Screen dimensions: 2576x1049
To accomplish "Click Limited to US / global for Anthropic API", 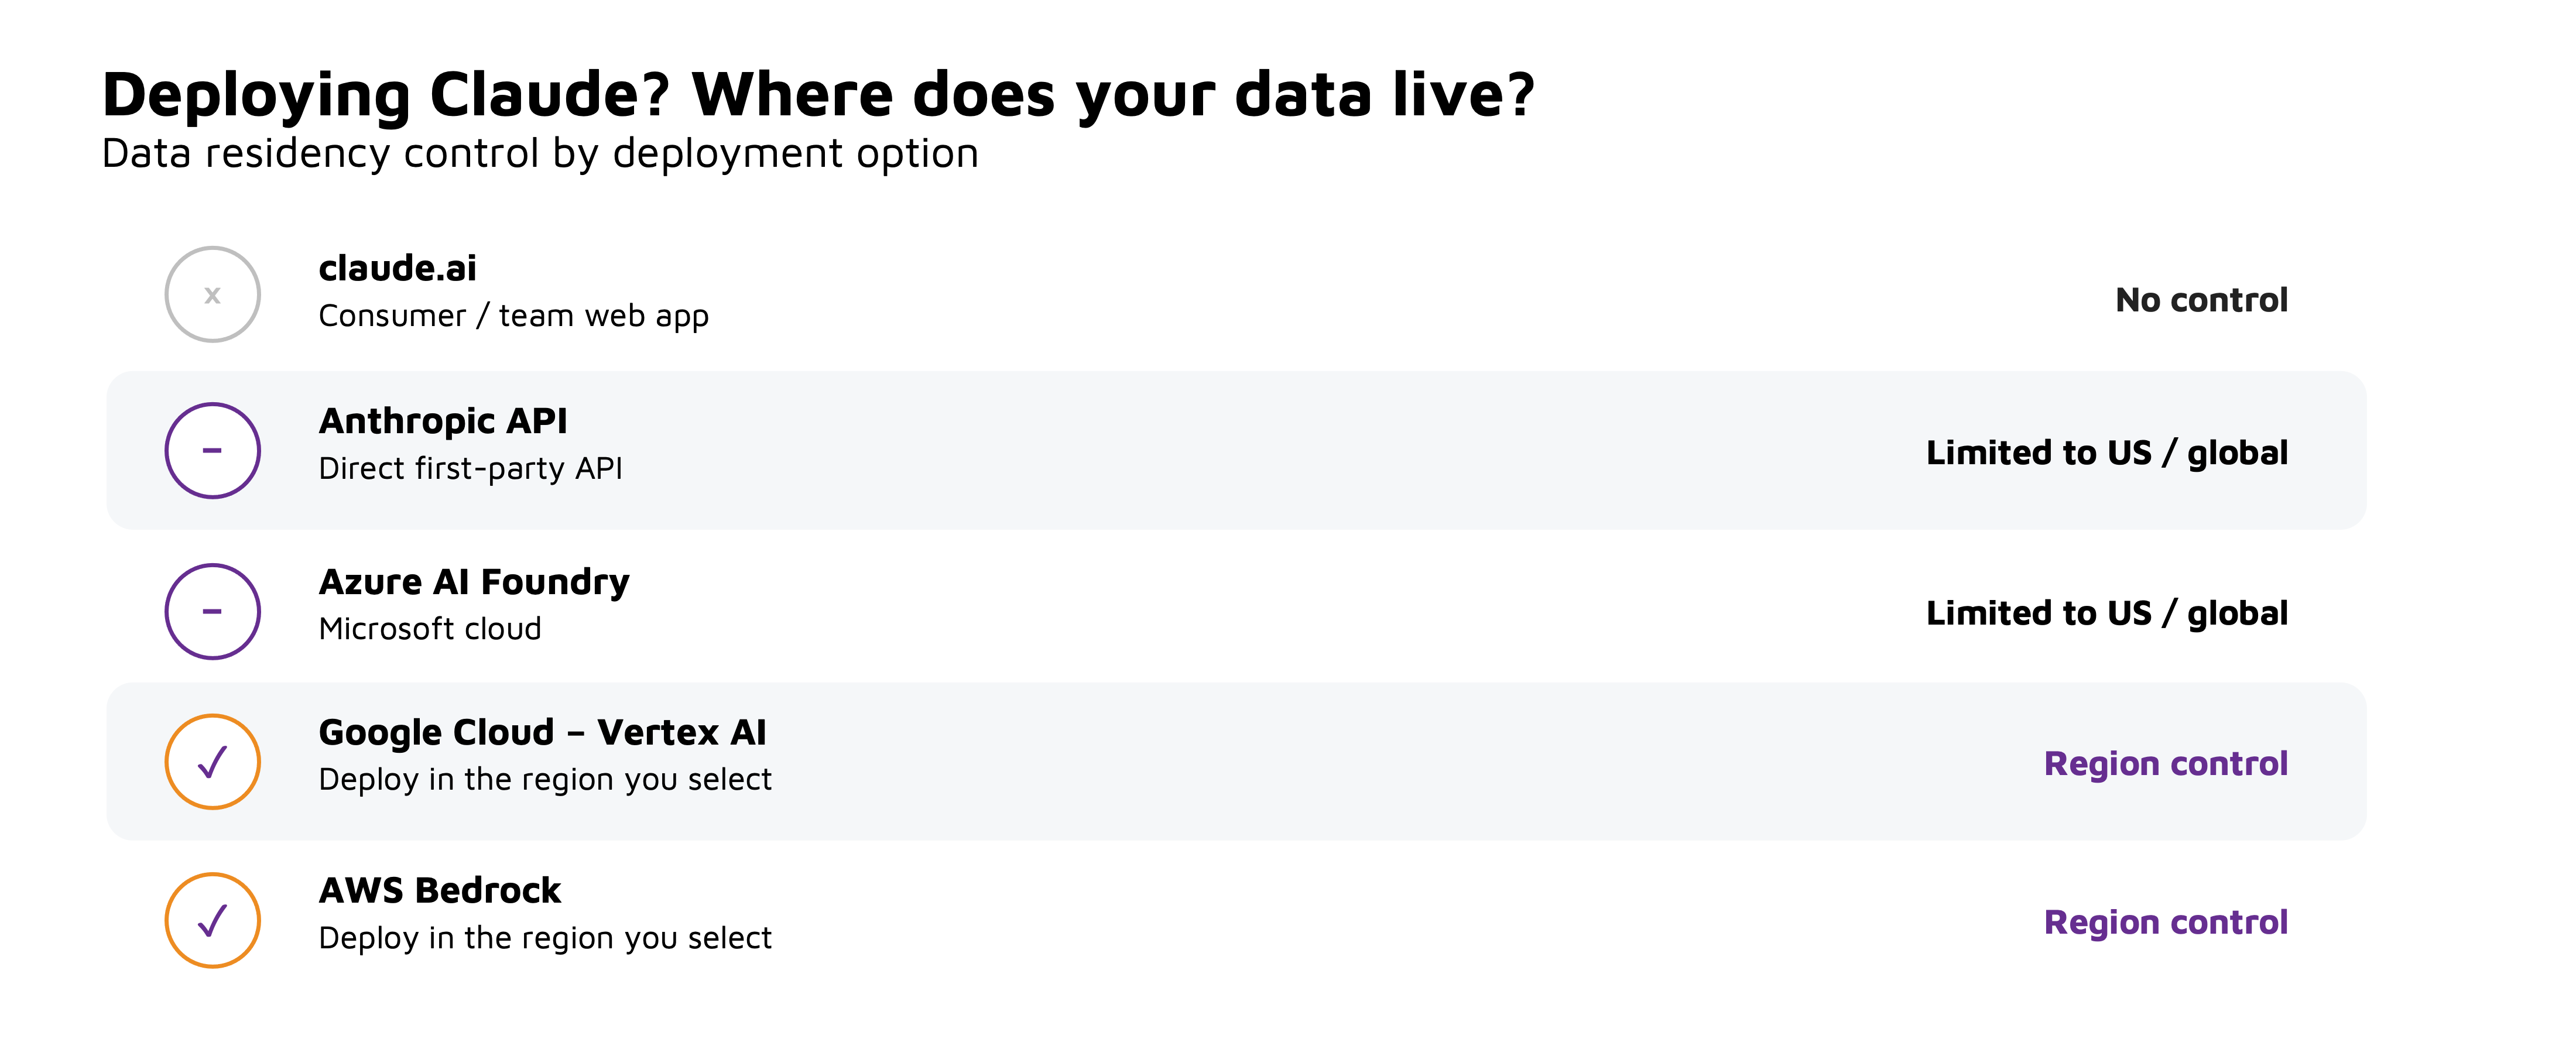I will [x=2107, y=453].
